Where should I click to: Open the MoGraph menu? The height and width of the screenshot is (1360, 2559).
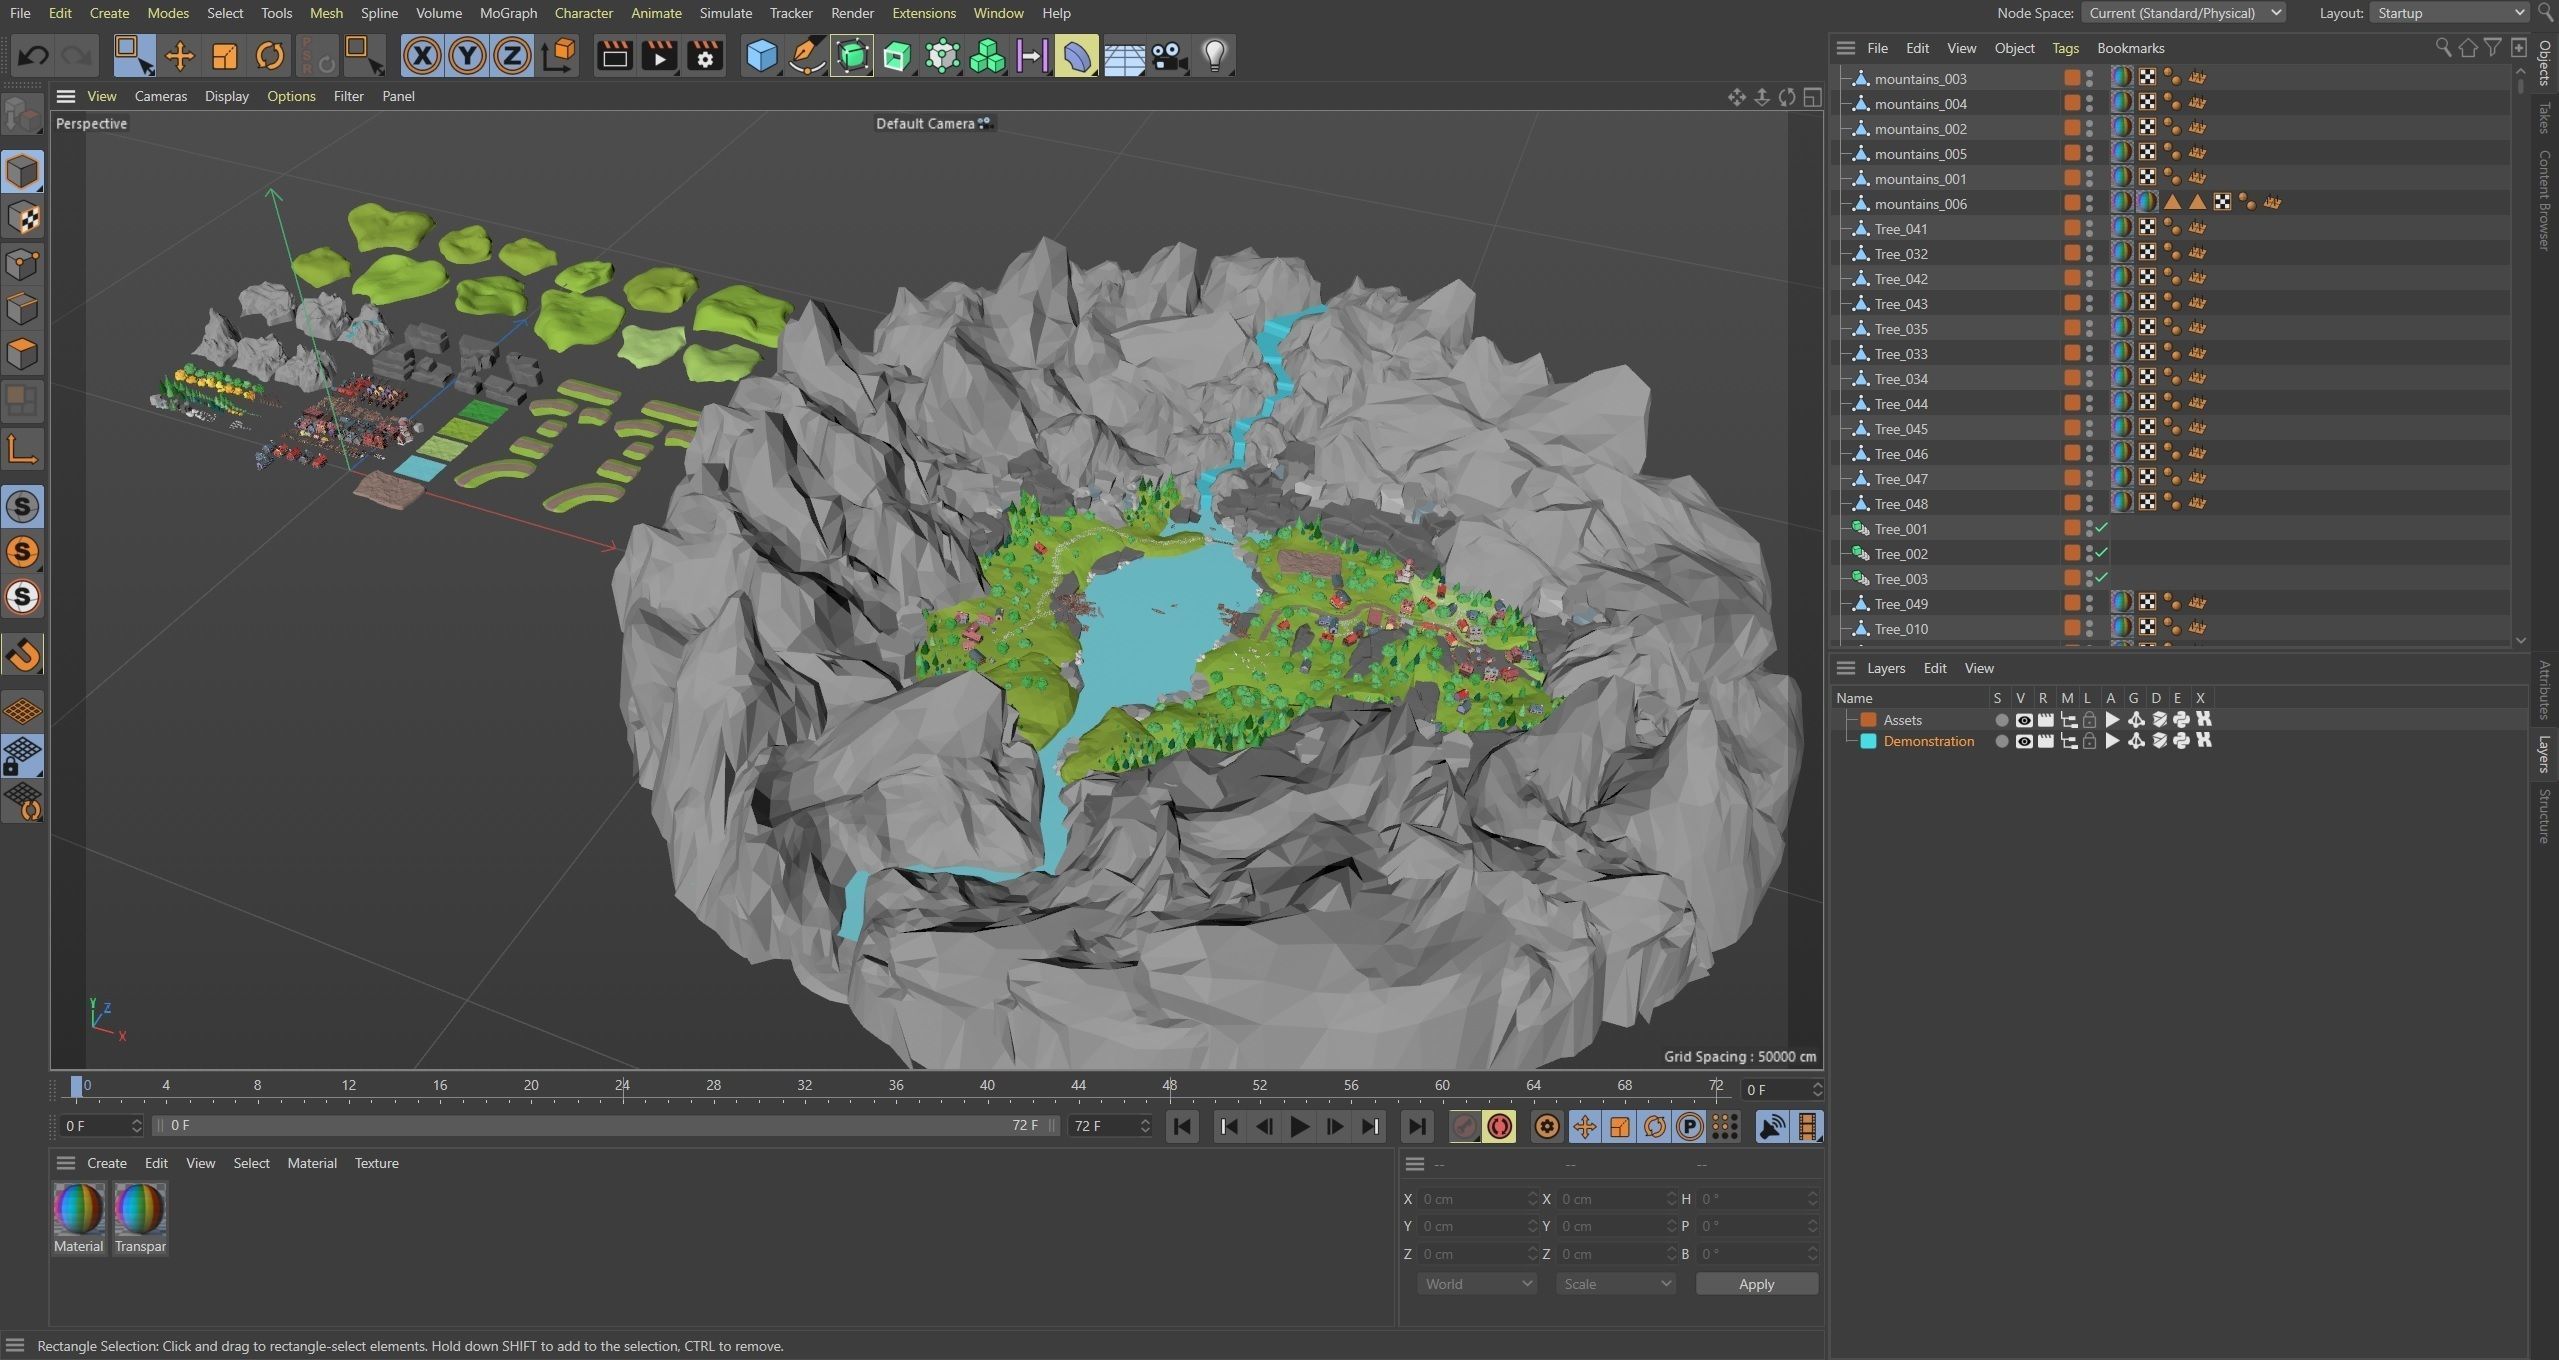coord(508,13)
